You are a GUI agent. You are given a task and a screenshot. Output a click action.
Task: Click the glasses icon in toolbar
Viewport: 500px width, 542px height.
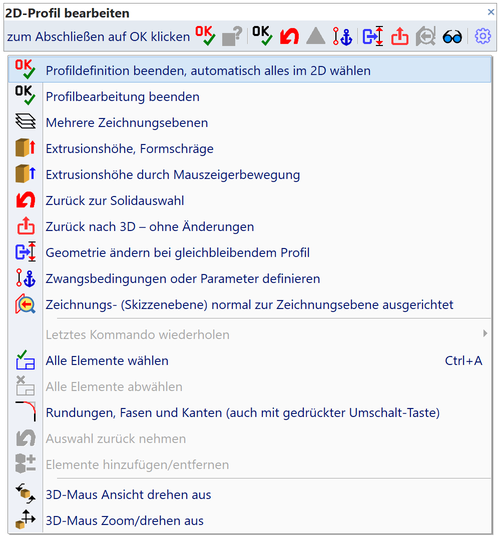tap(452, 37)
